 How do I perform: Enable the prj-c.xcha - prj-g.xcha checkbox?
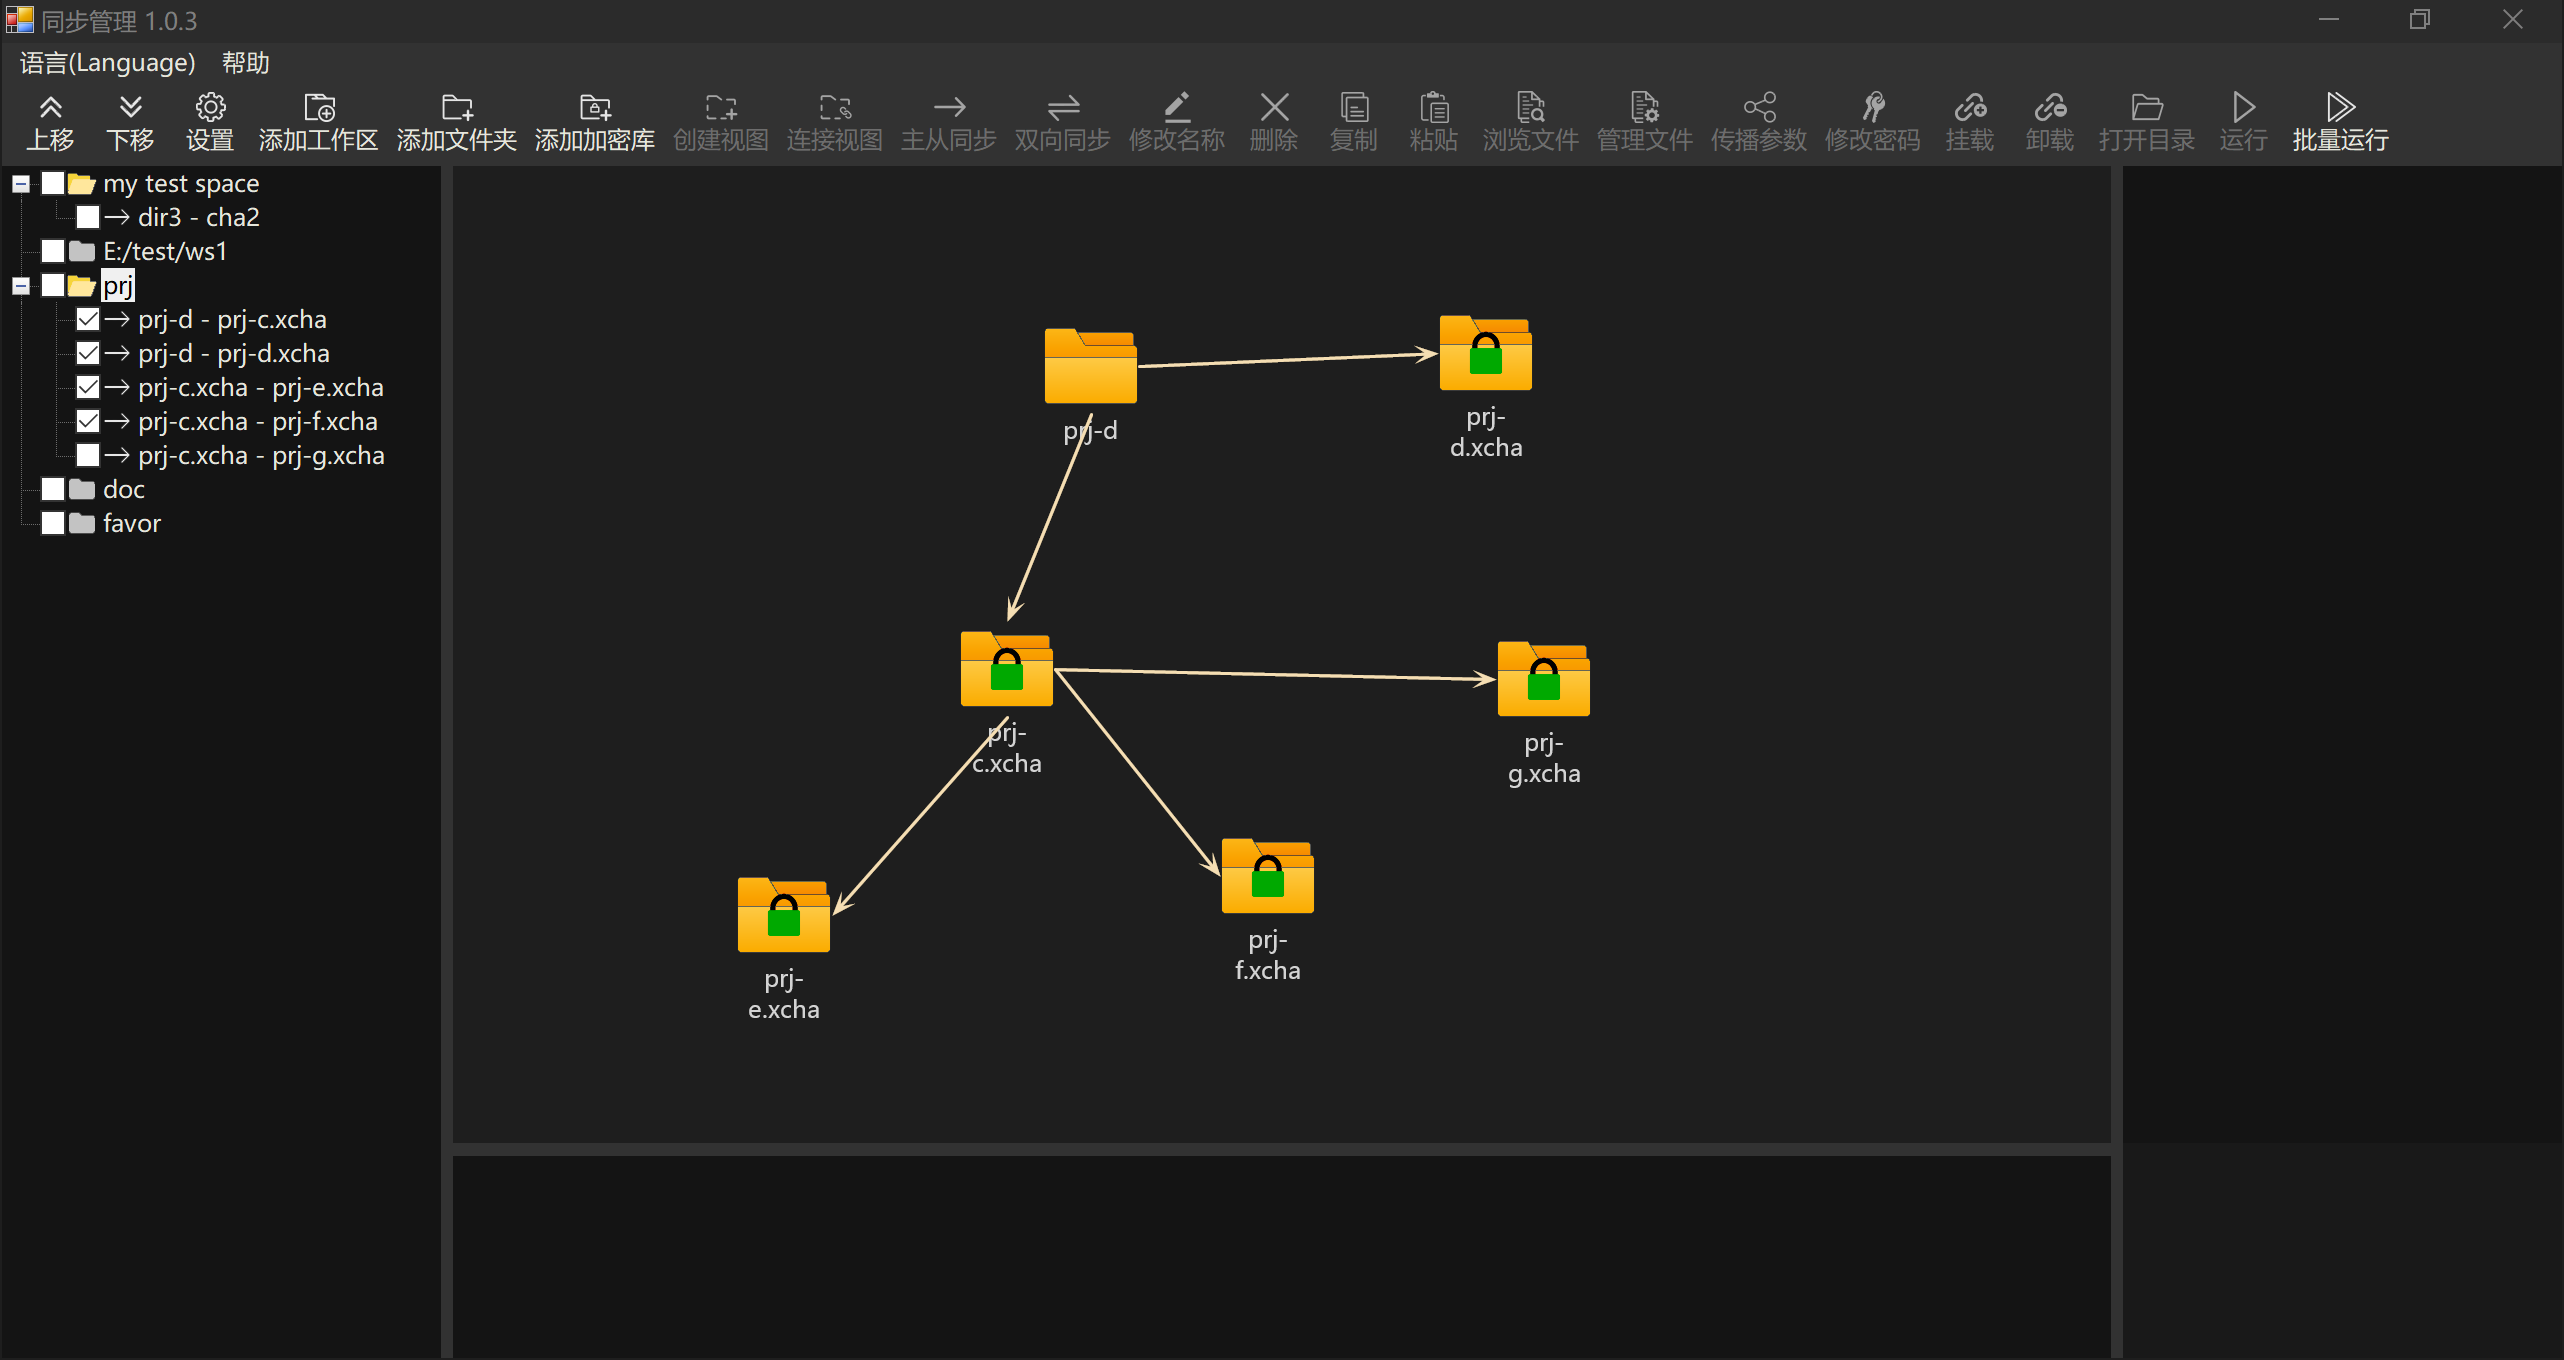pos(88,455)
